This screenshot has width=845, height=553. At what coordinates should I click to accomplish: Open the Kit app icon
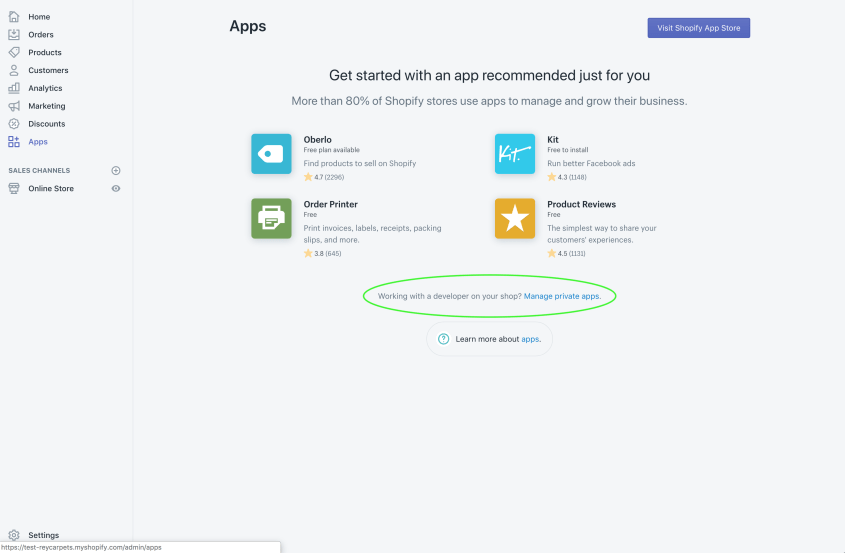(515, 154)
